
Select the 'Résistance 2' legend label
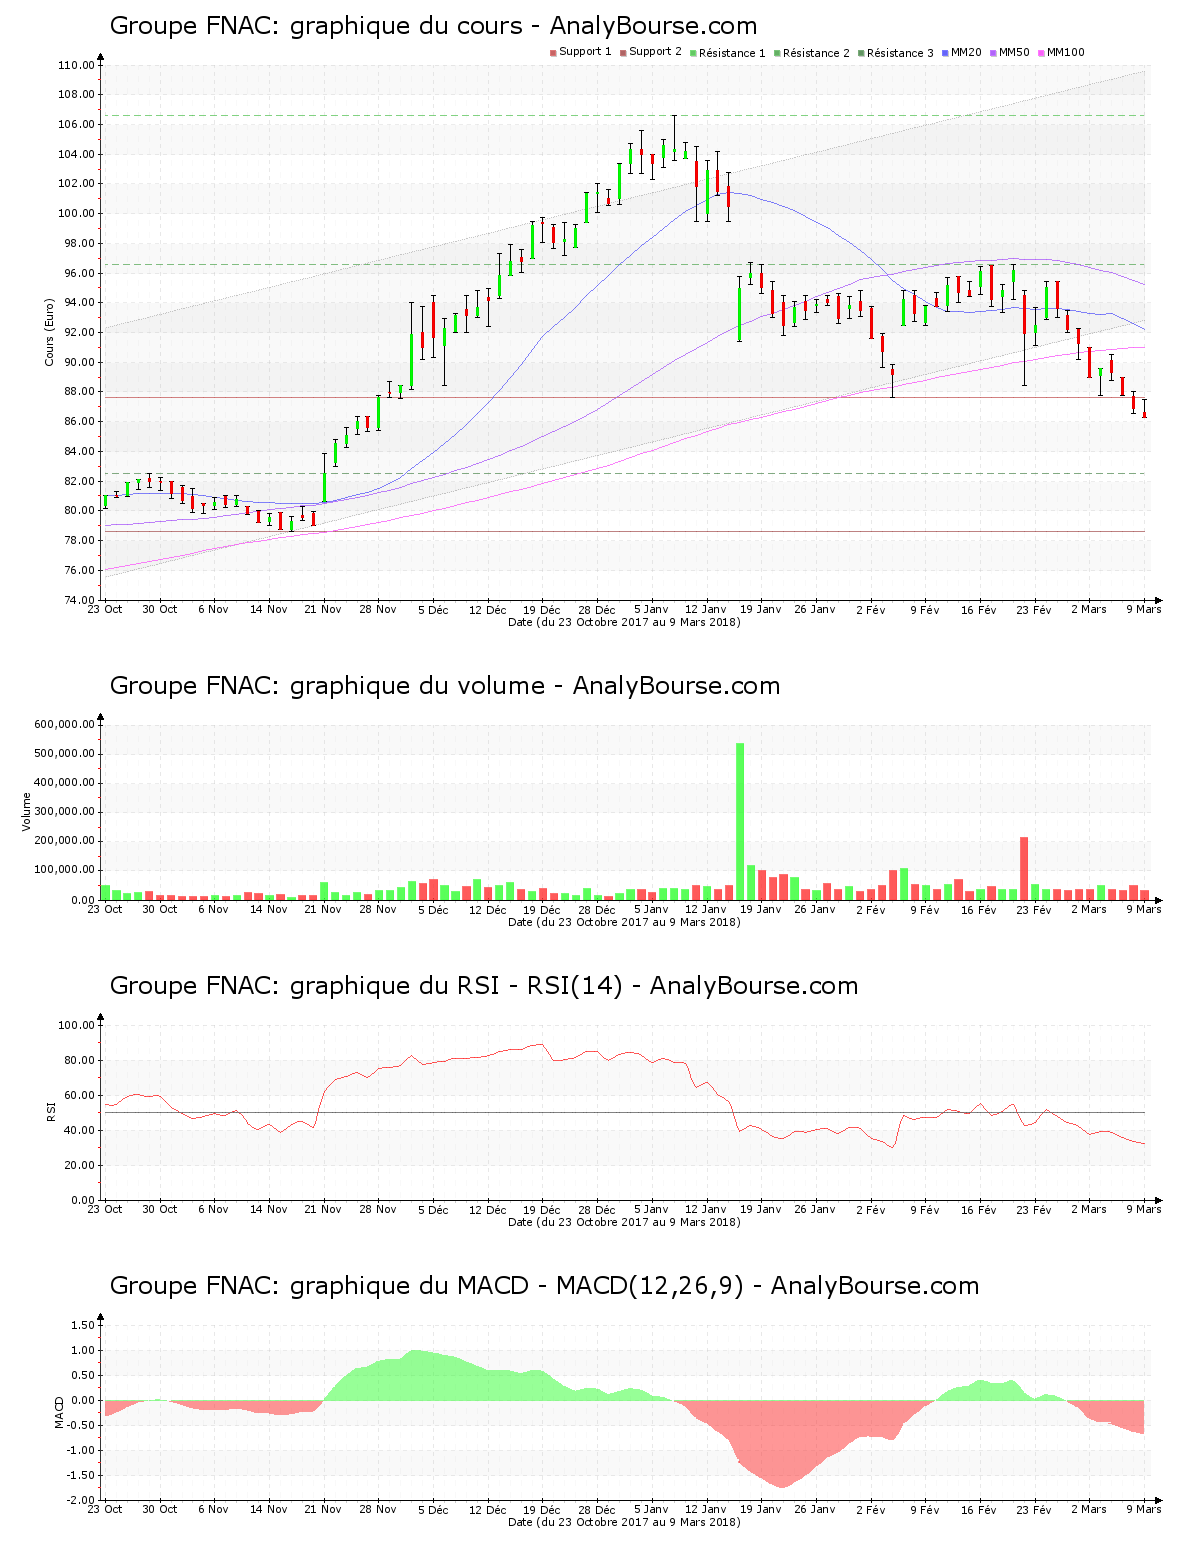(816, 53)
